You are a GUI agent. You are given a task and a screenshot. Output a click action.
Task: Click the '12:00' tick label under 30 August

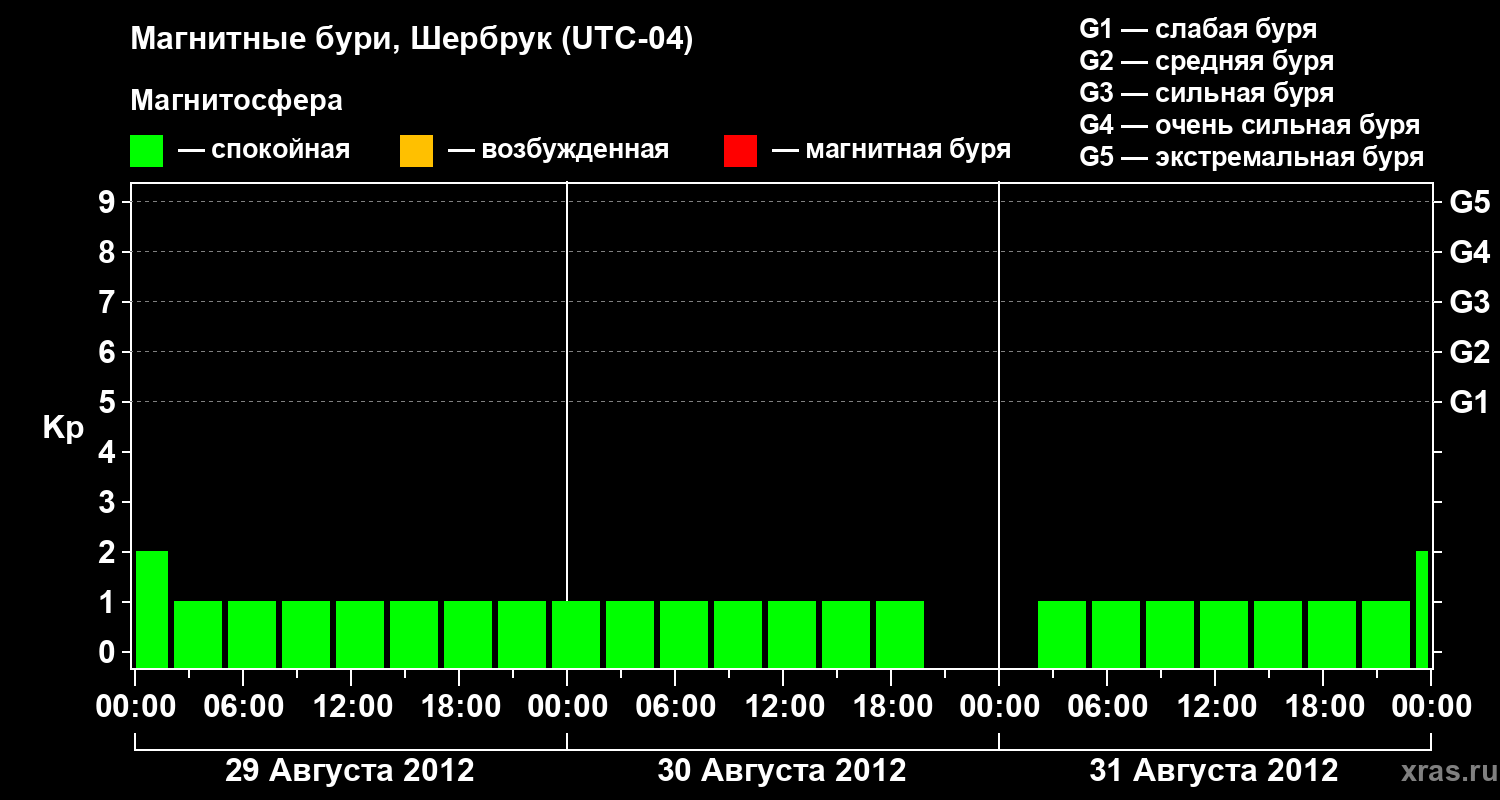[x=783, y=707]
